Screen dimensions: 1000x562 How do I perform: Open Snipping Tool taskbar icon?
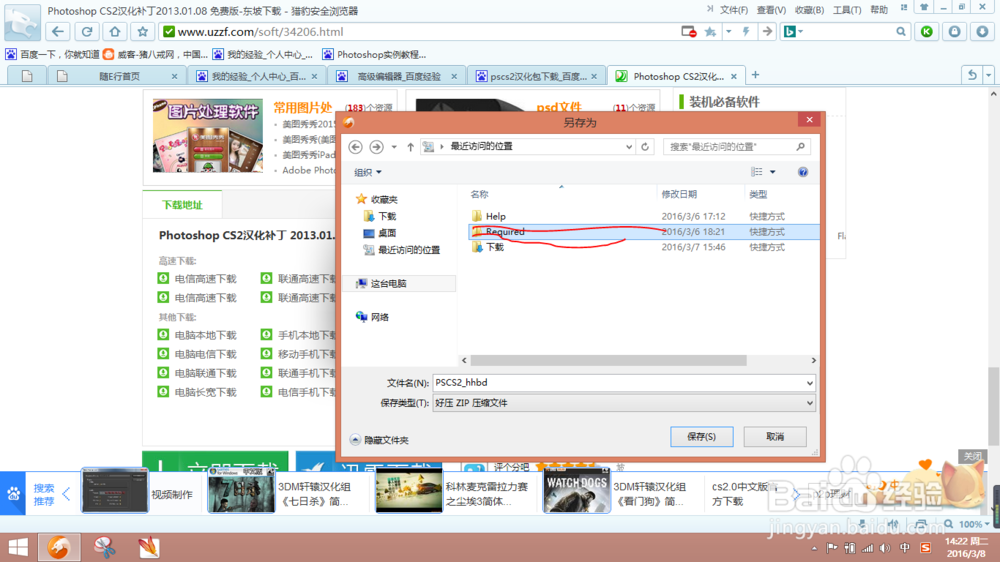click(104, 547)
